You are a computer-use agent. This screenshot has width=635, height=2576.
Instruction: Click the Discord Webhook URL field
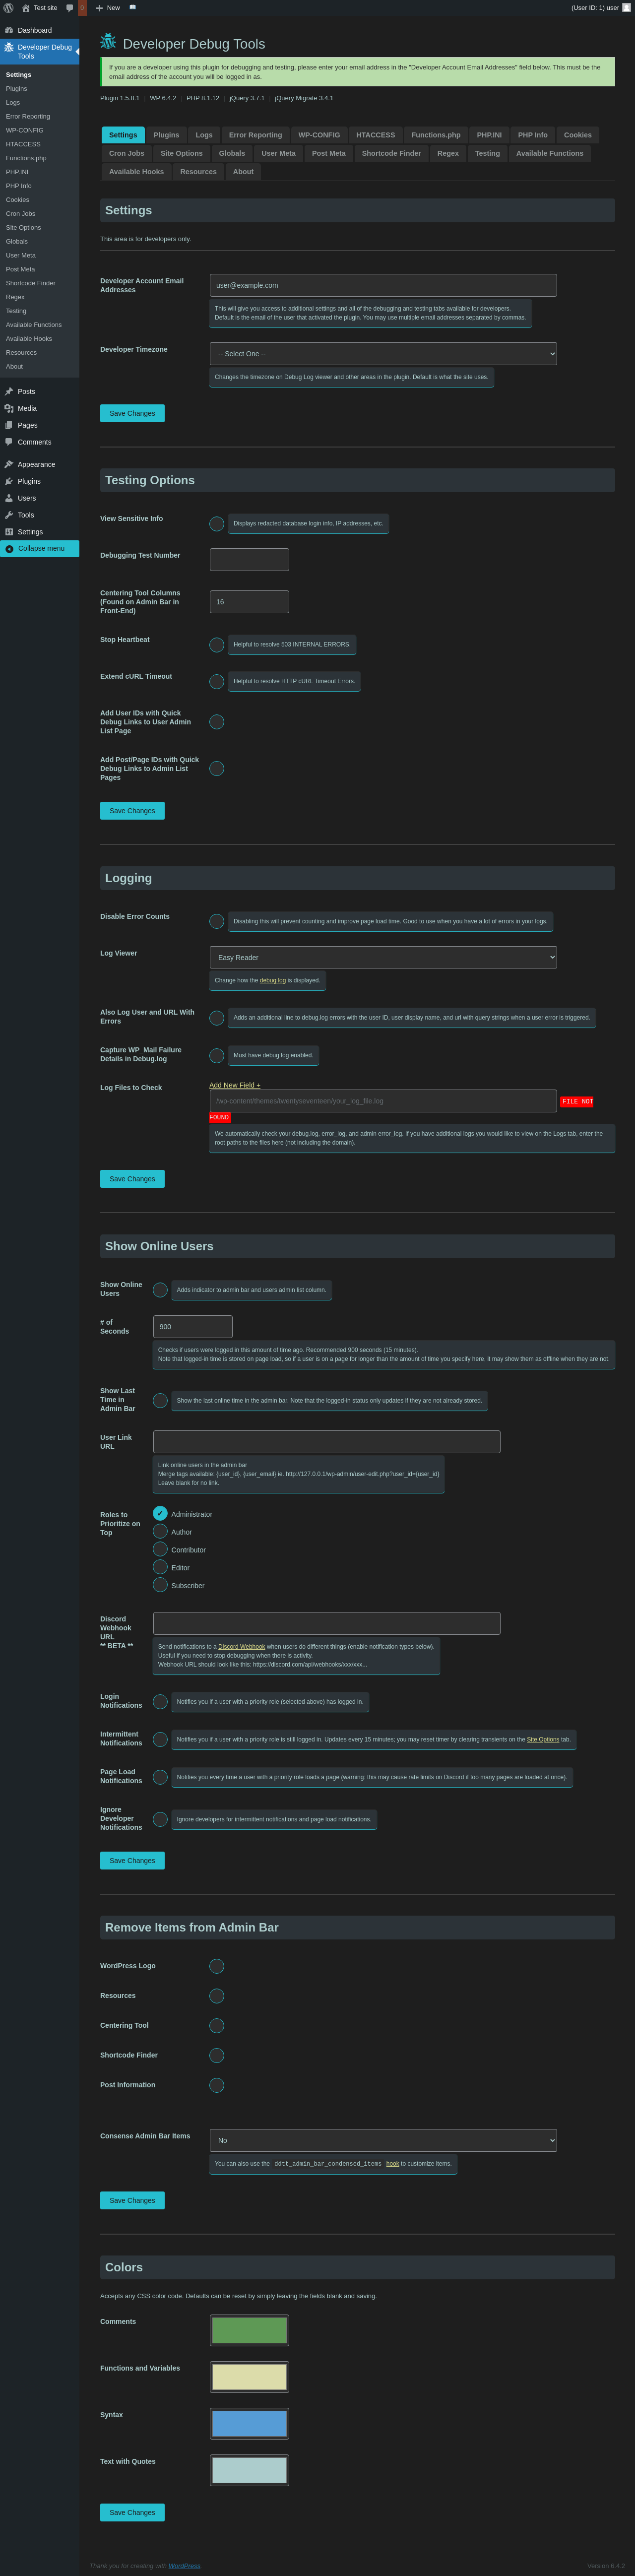click(326, 1623)
